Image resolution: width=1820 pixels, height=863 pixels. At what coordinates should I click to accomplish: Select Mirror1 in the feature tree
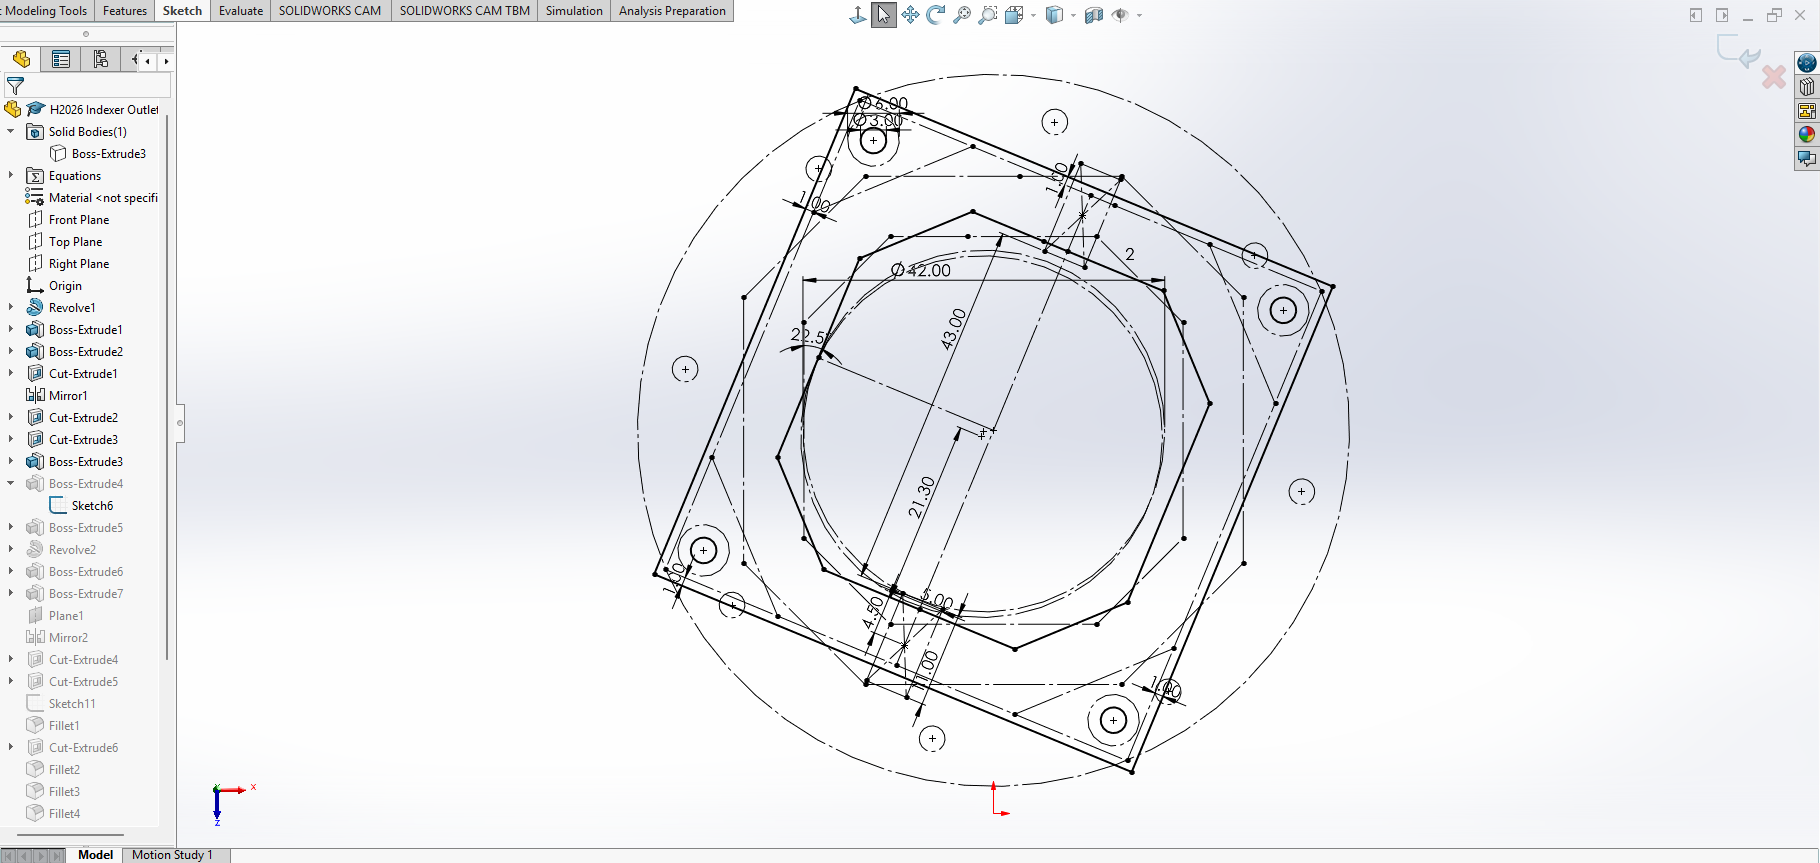pos(57,395)
